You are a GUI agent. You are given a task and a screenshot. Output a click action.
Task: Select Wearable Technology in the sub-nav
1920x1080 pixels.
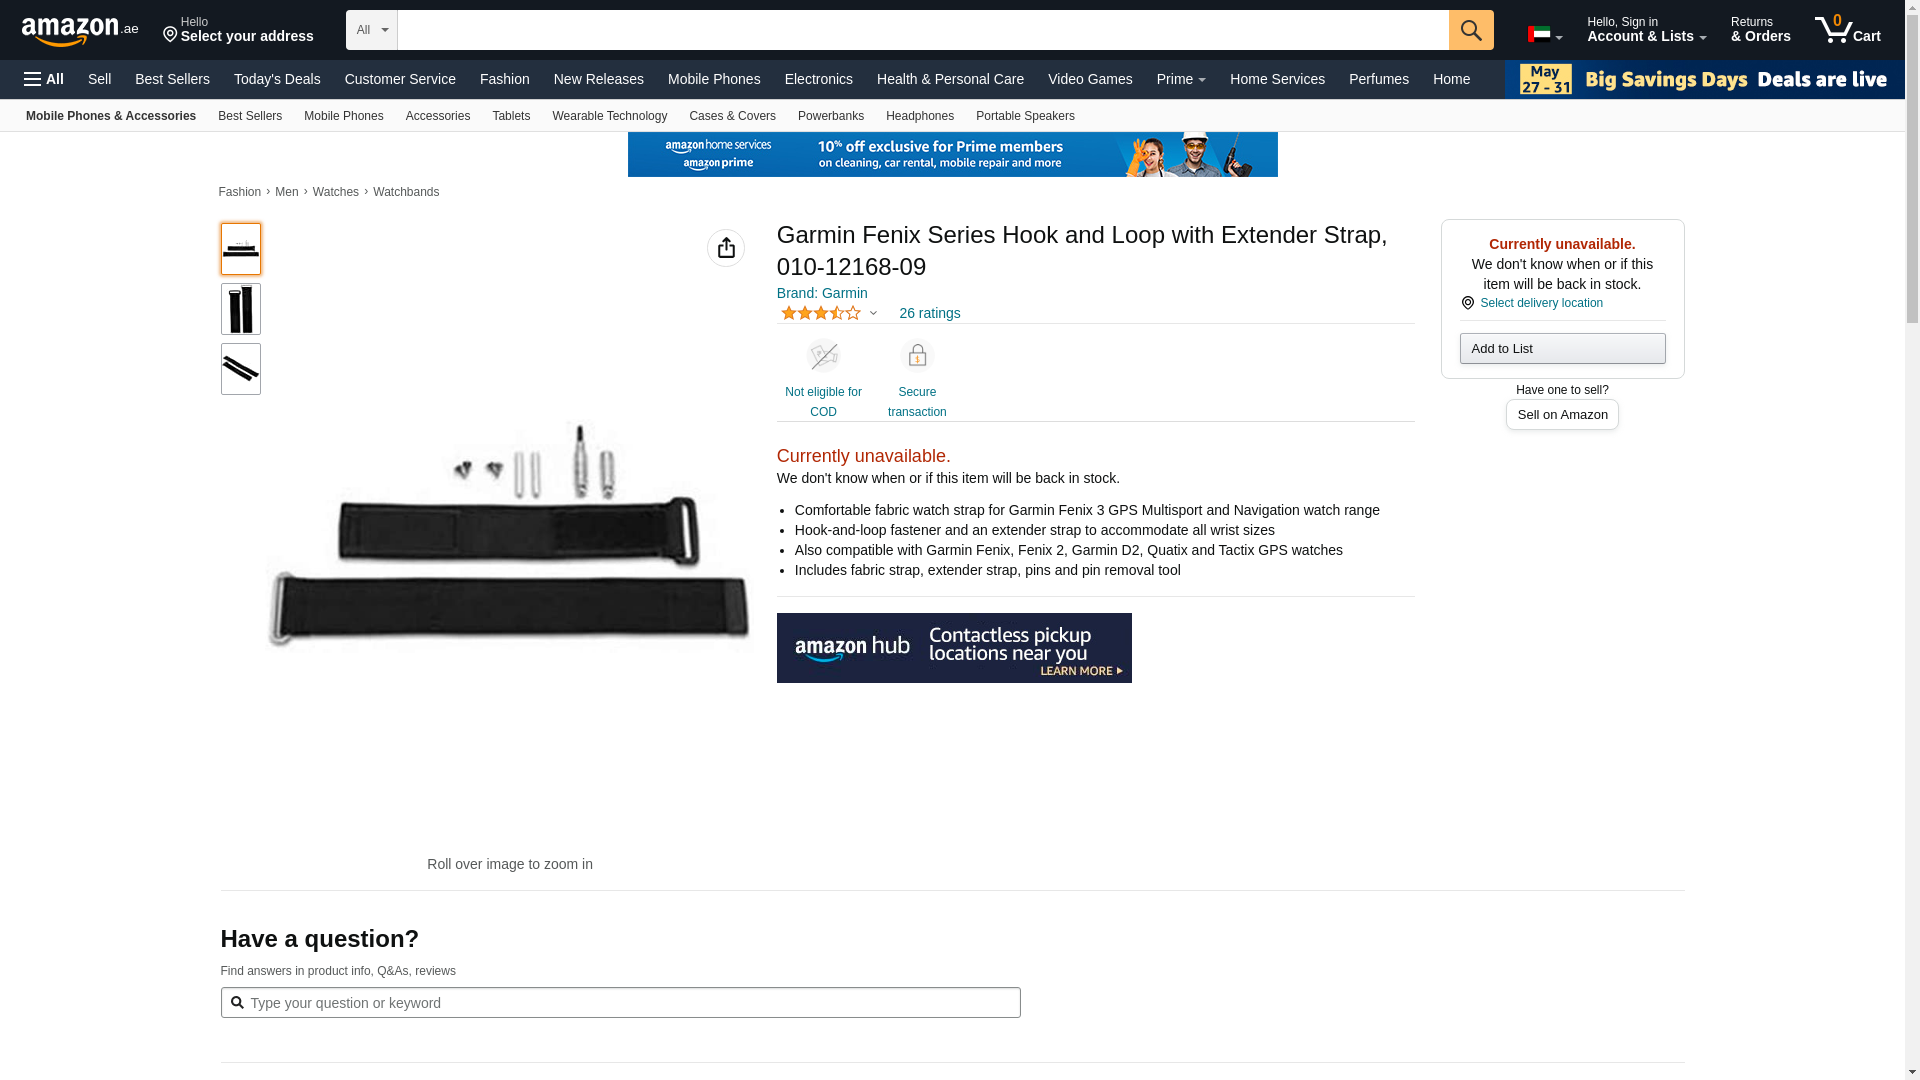pos(609,116)
